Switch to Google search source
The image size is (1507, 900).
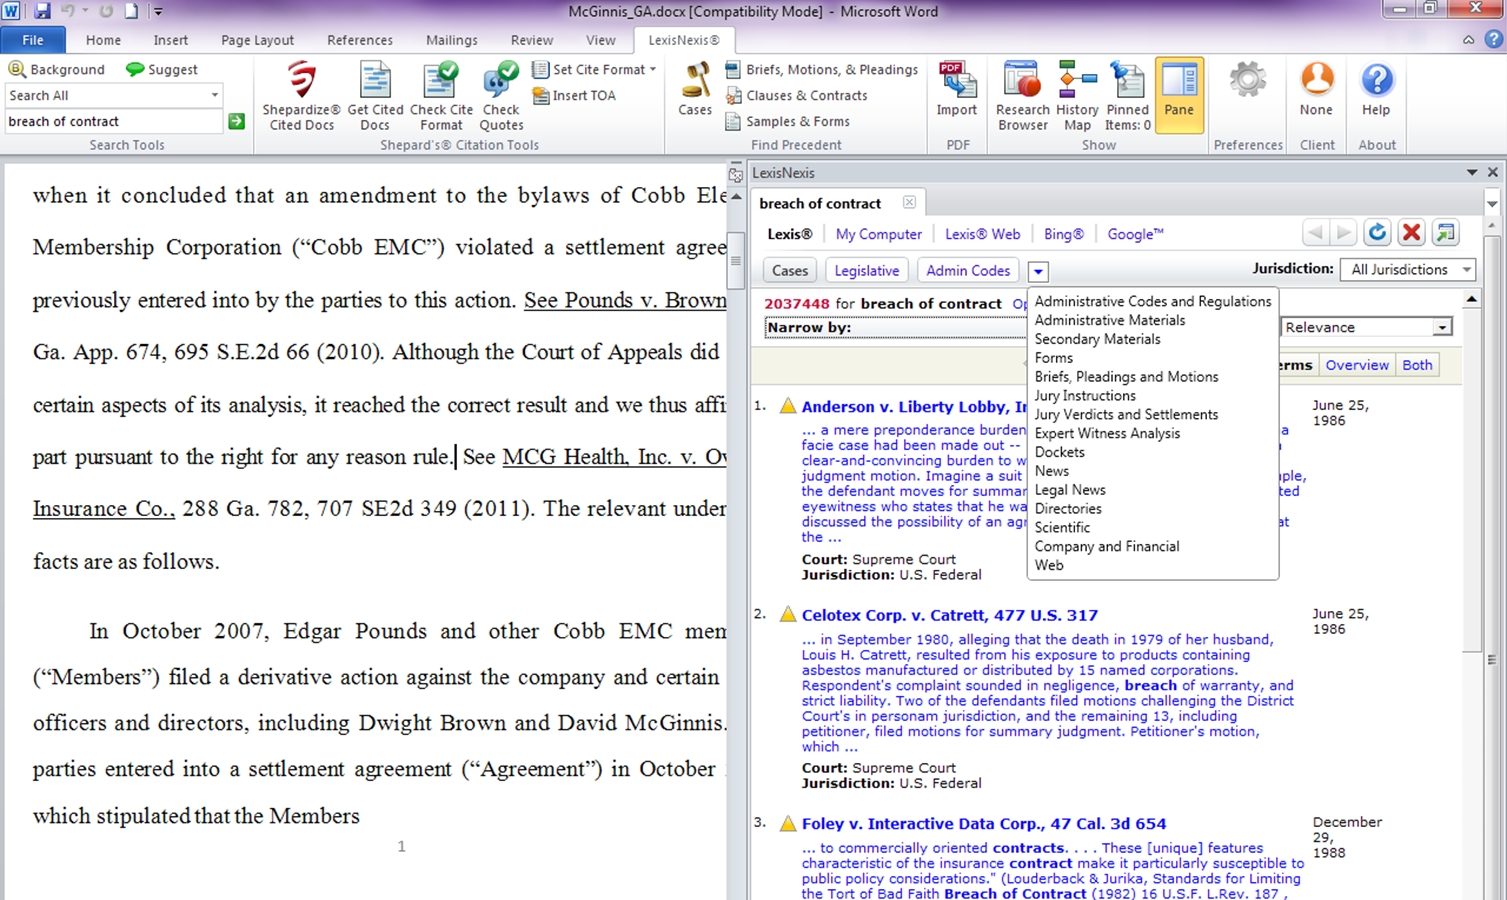pyautogui.click(x=1135, y=234)
